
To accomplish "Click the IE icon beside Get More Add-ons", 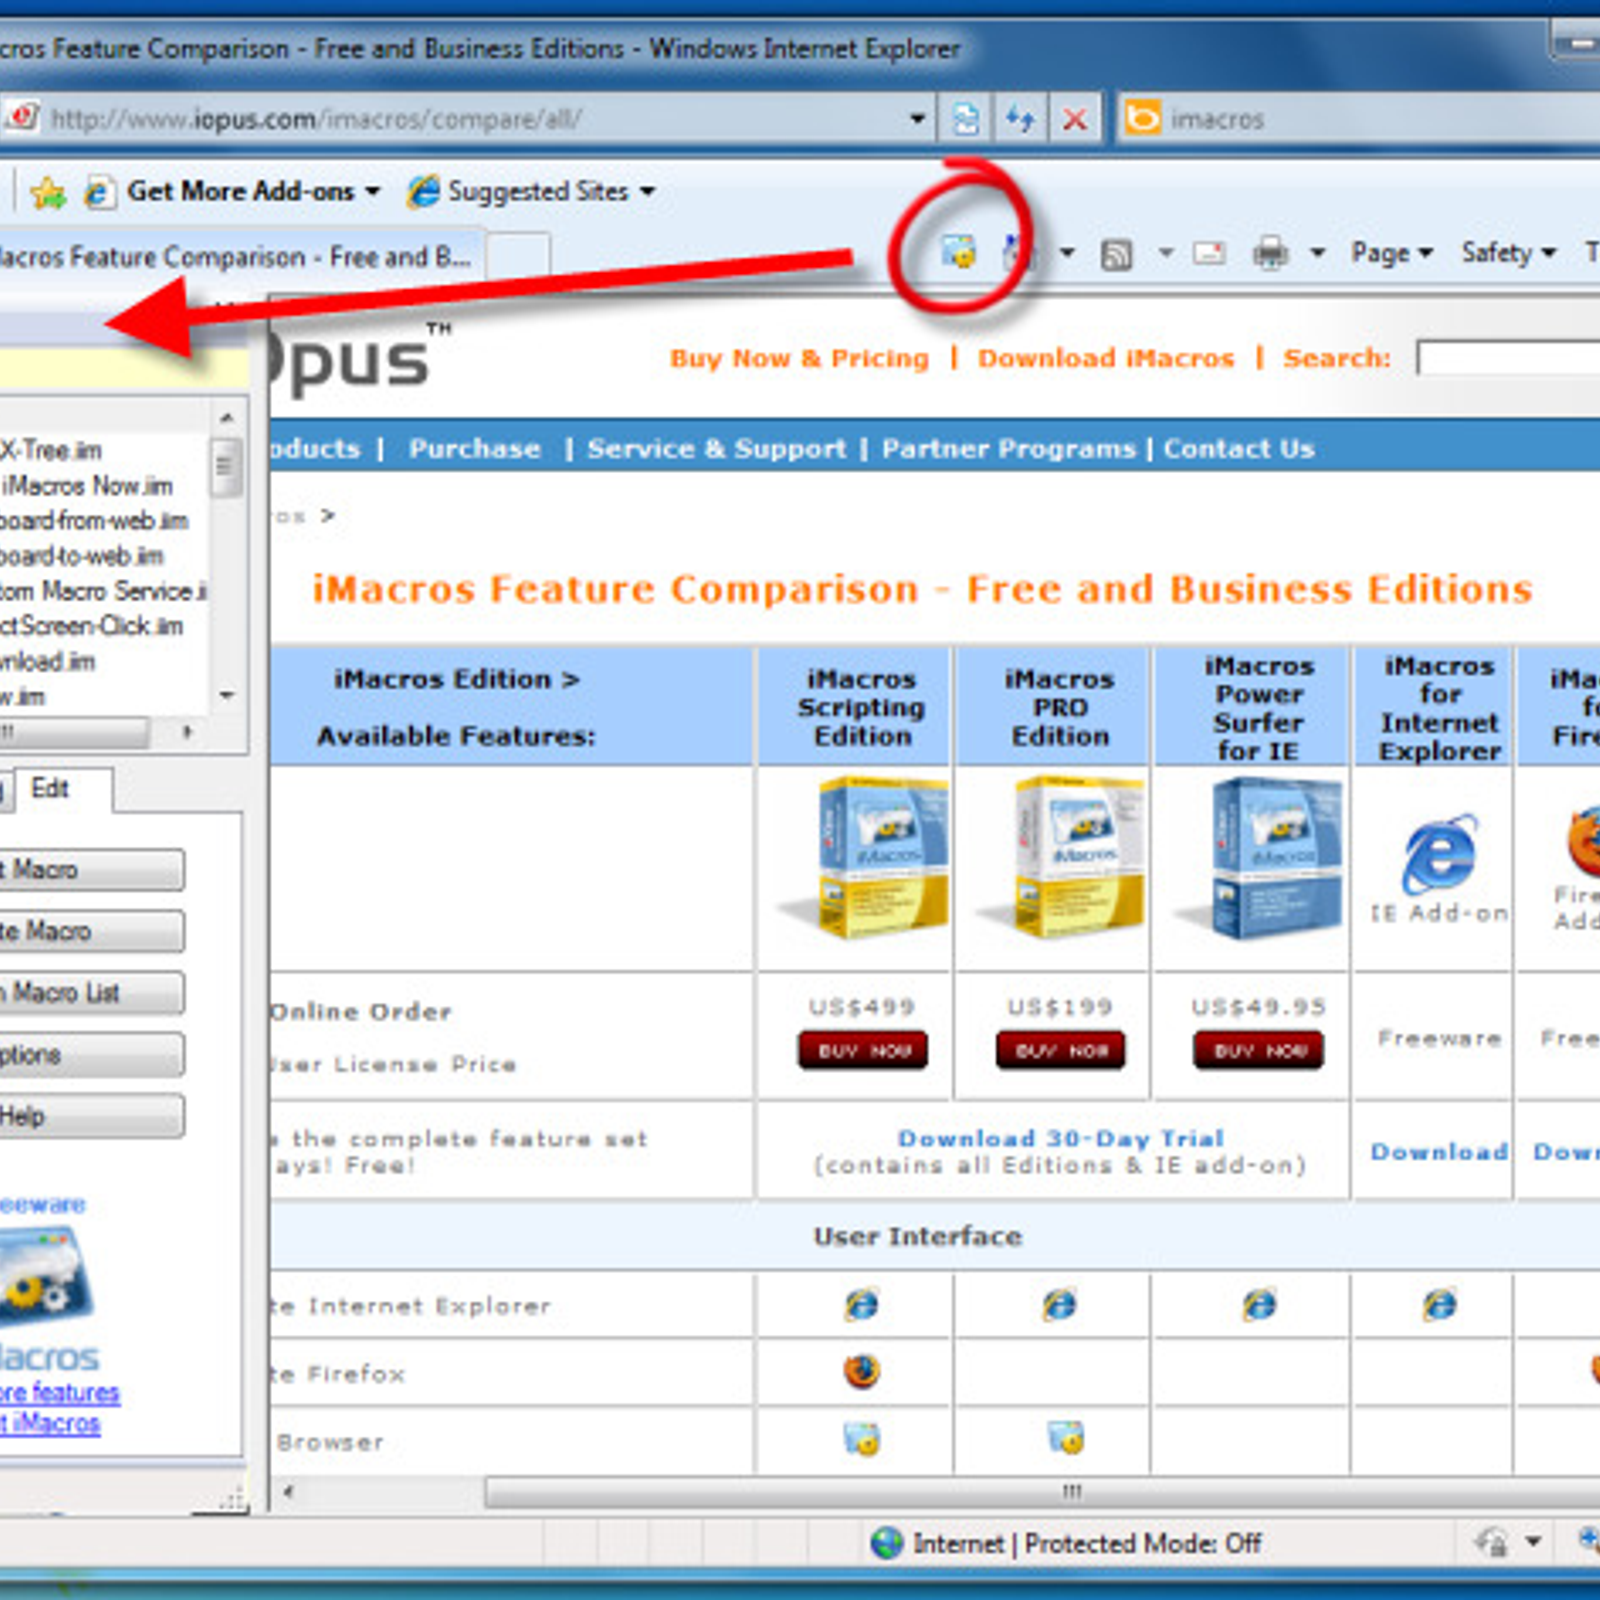I will [98, 191].
